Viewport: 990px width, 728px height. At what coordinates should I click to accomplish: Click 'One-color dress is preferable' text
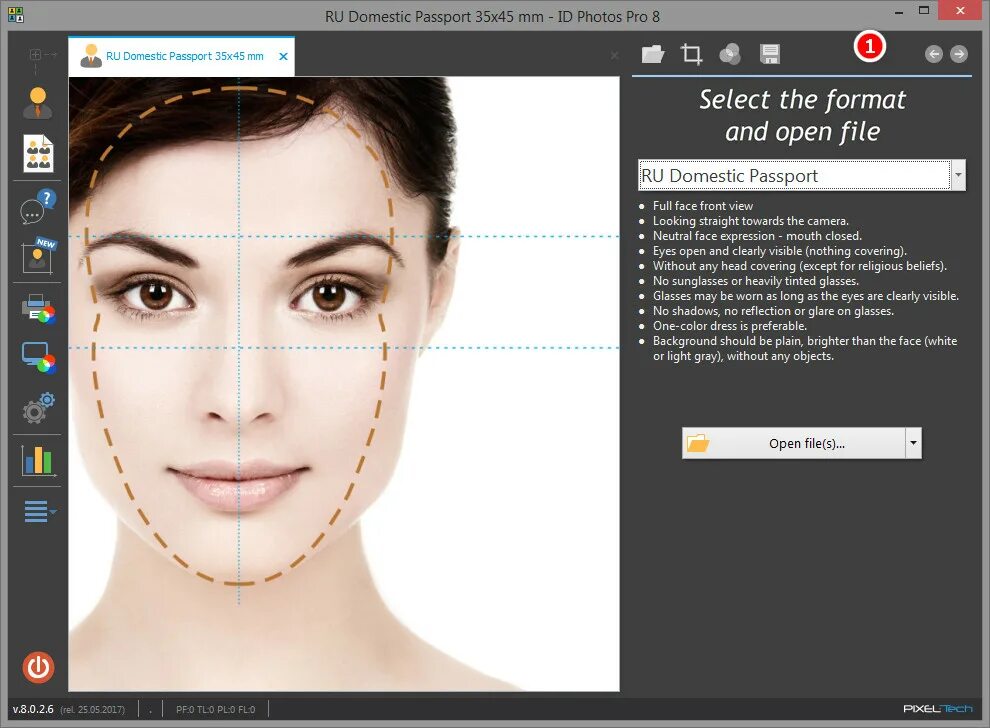click(x=730, y=326)
